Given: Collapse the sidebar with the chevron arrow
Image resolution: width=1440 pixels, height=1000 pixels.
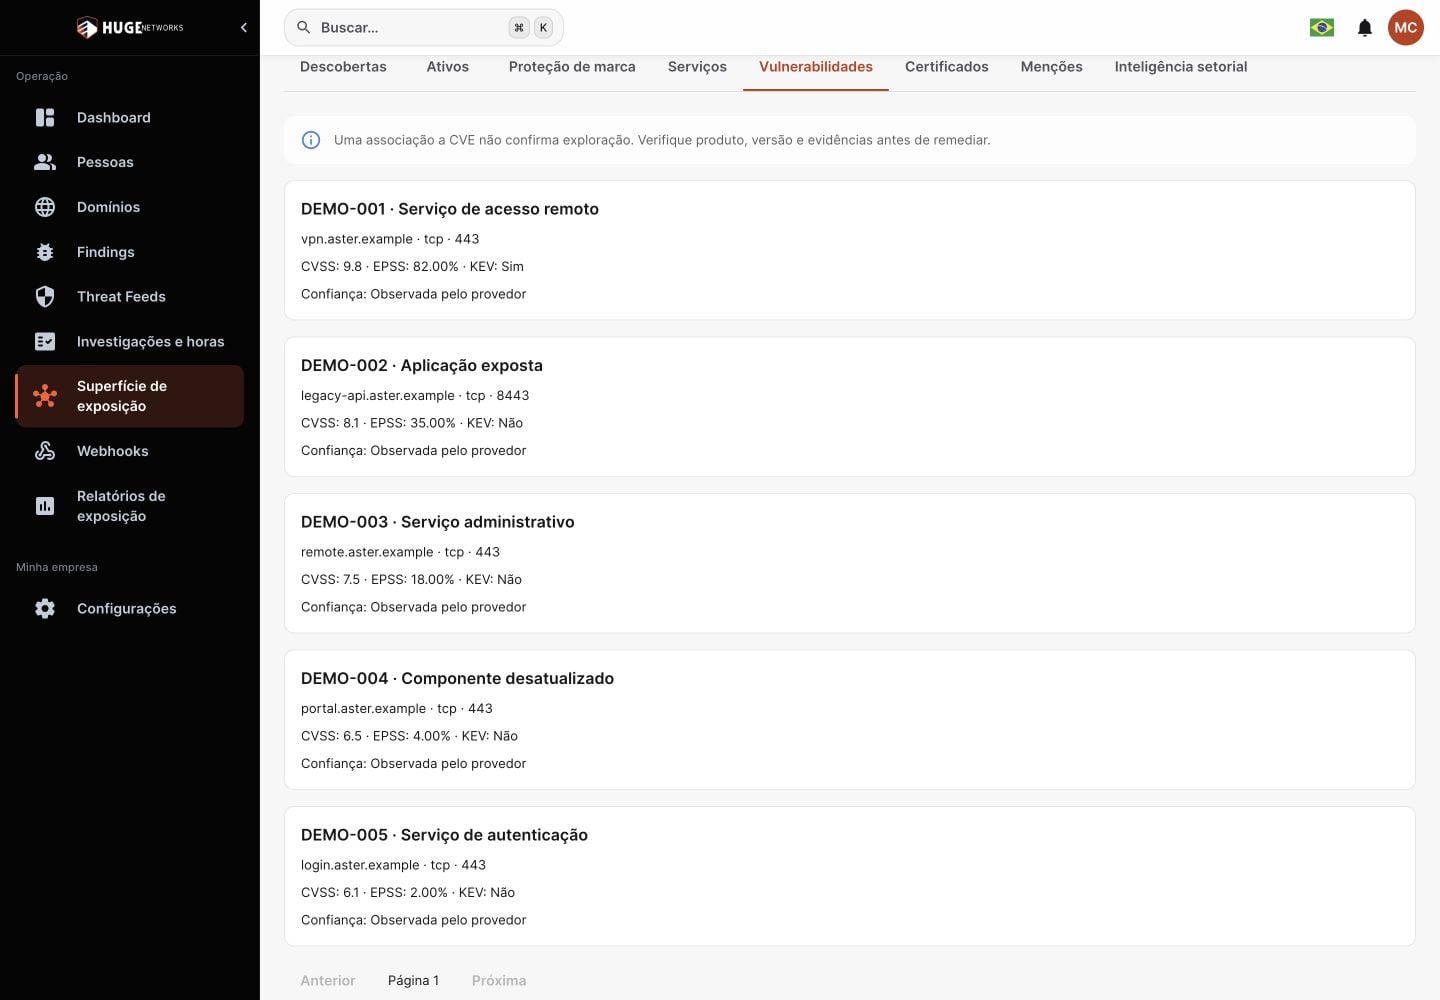Looking at the screenshot, I should pos(244,28).
